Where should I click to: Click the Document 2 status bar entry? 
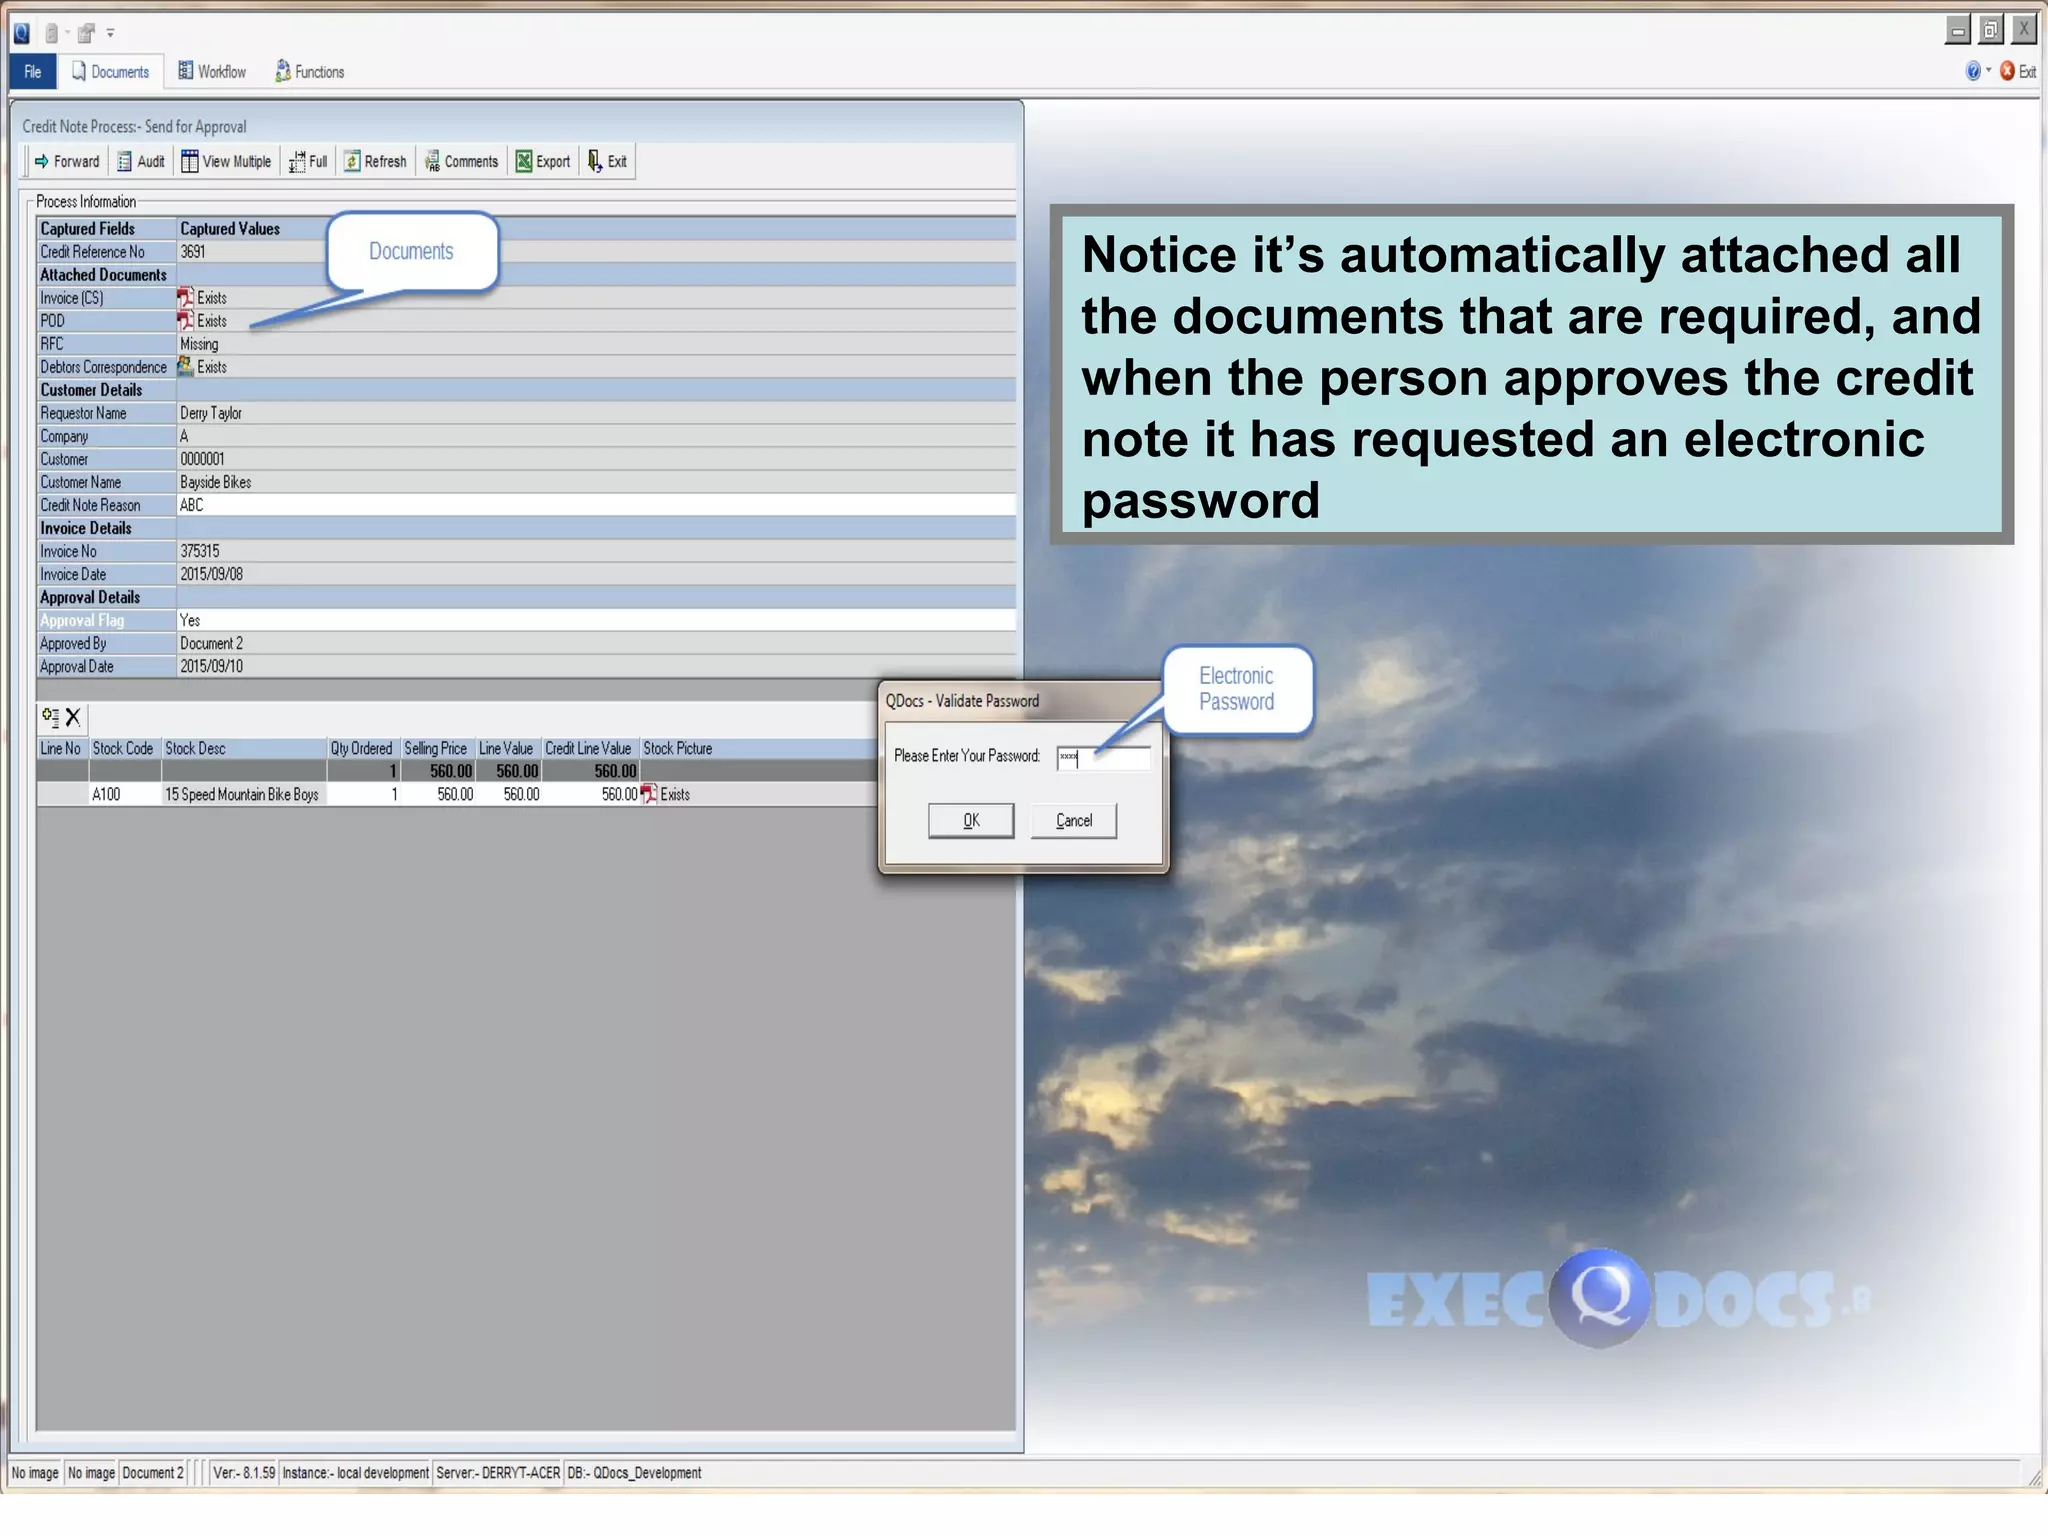tap(153, 1473)
